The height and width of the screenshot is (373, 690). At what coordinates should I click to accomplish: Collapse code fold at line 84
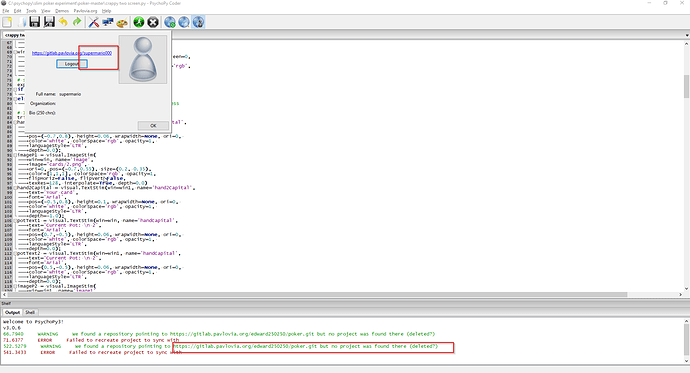coord(15,122)
